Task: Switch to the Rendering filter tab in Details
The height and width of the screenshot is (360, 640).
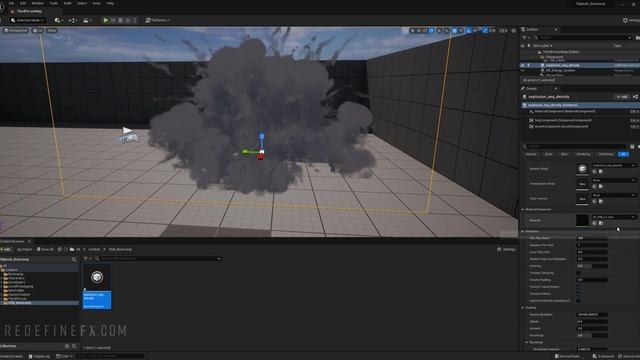Action: click(583, 154)
